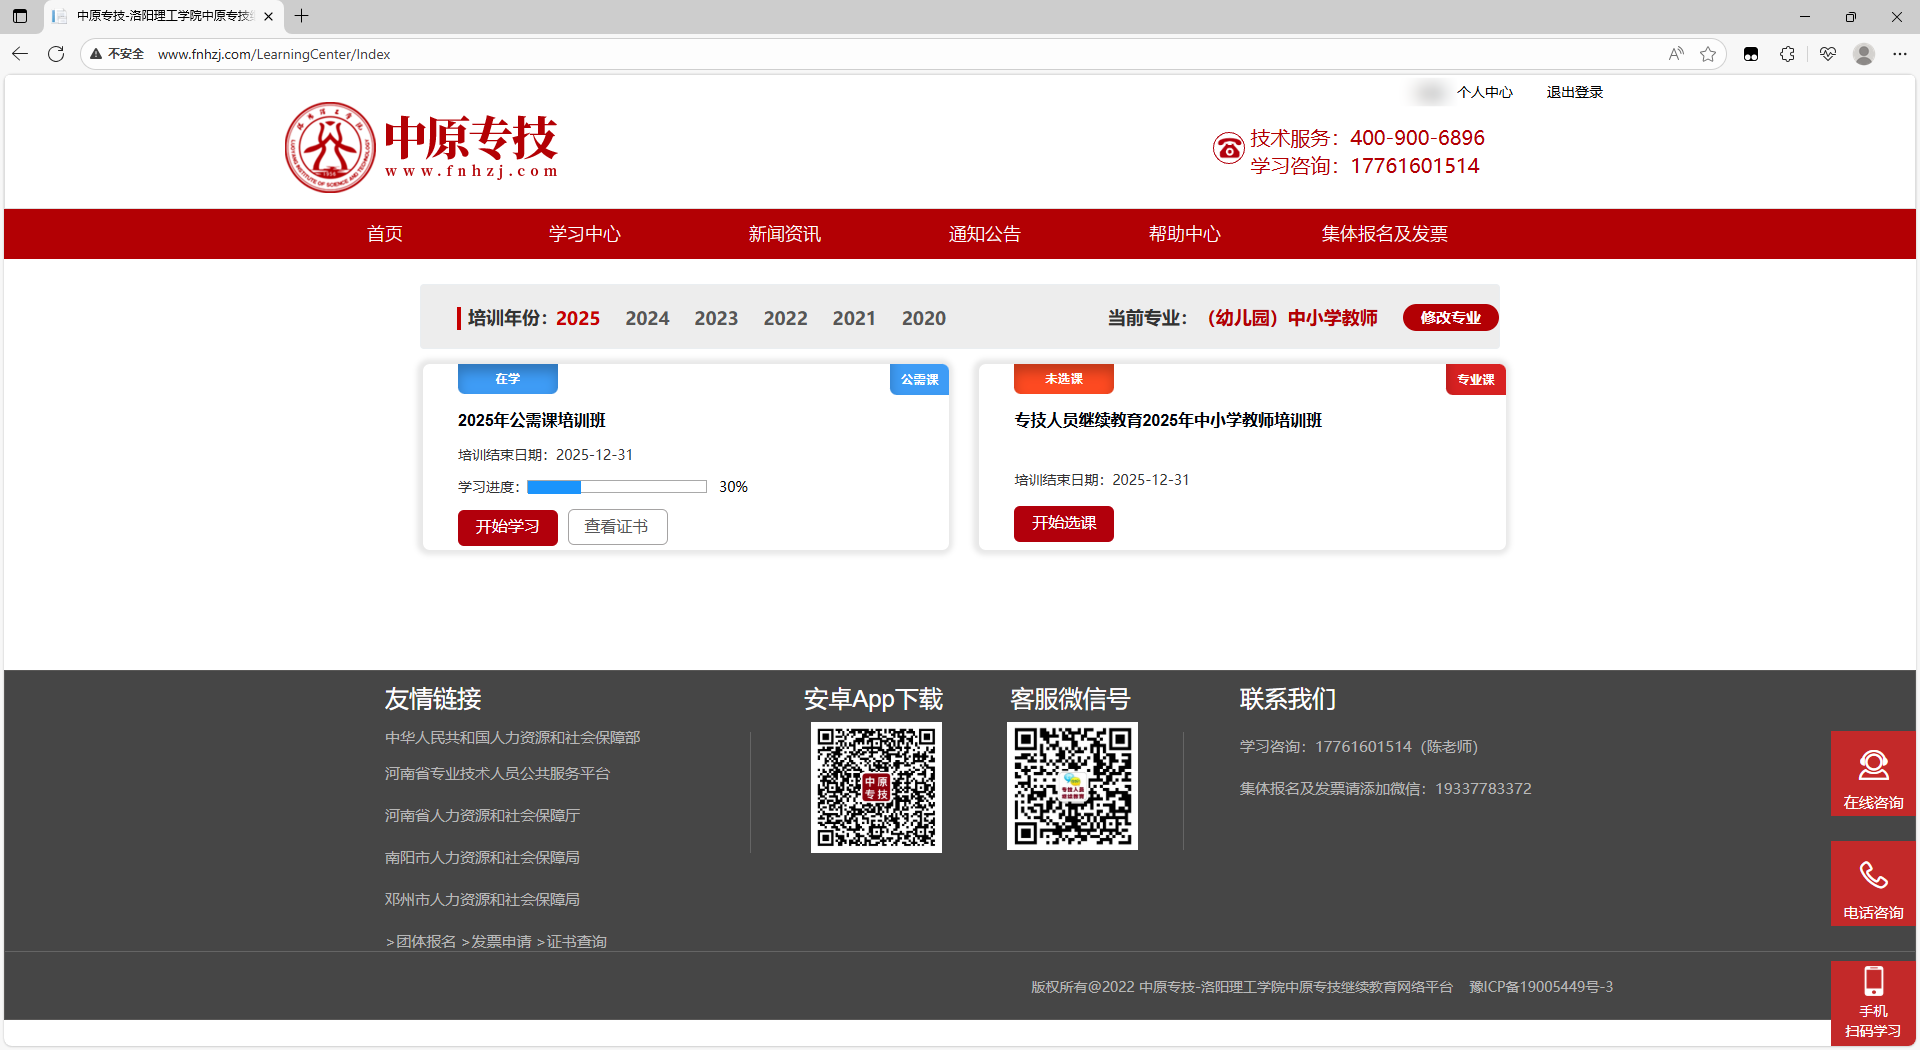Open the 2025年公需课培训班 course title
This screenshot has width=1920, height=1050.
tap(532, 420)
